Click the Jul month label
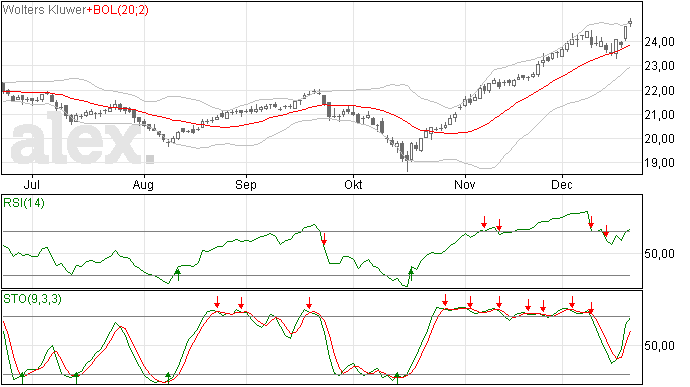Image resolution: width=690 pixels, height=387 pixels. (x=33, y=184)
